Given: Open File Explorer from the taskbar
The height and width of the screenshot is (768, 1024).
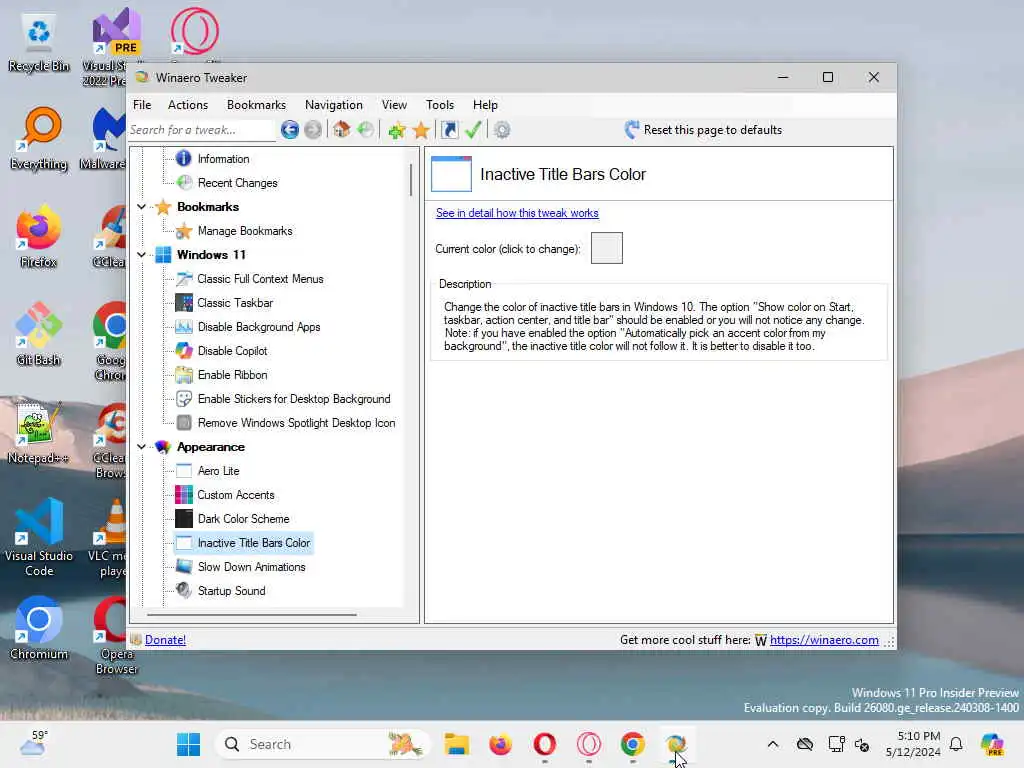Looking at the screenshot, I should 456,744.
